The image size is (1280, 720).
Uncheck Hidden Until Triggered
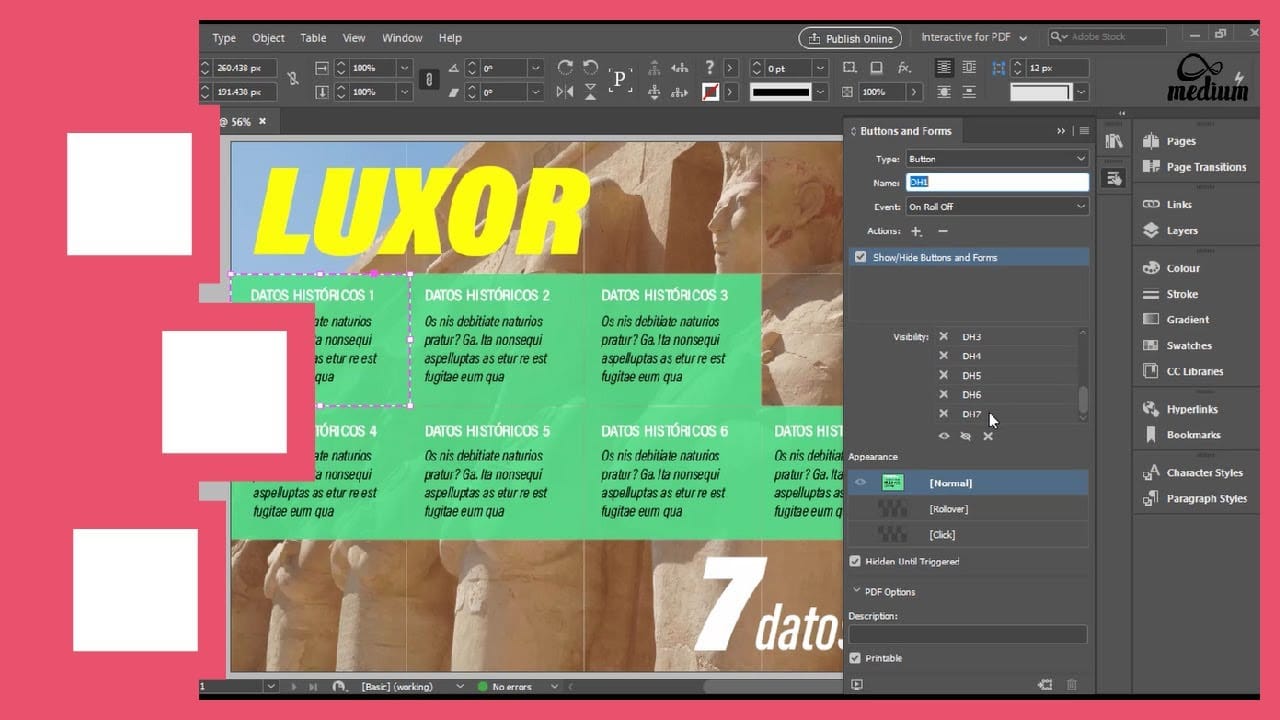click(x=855, y=562)
